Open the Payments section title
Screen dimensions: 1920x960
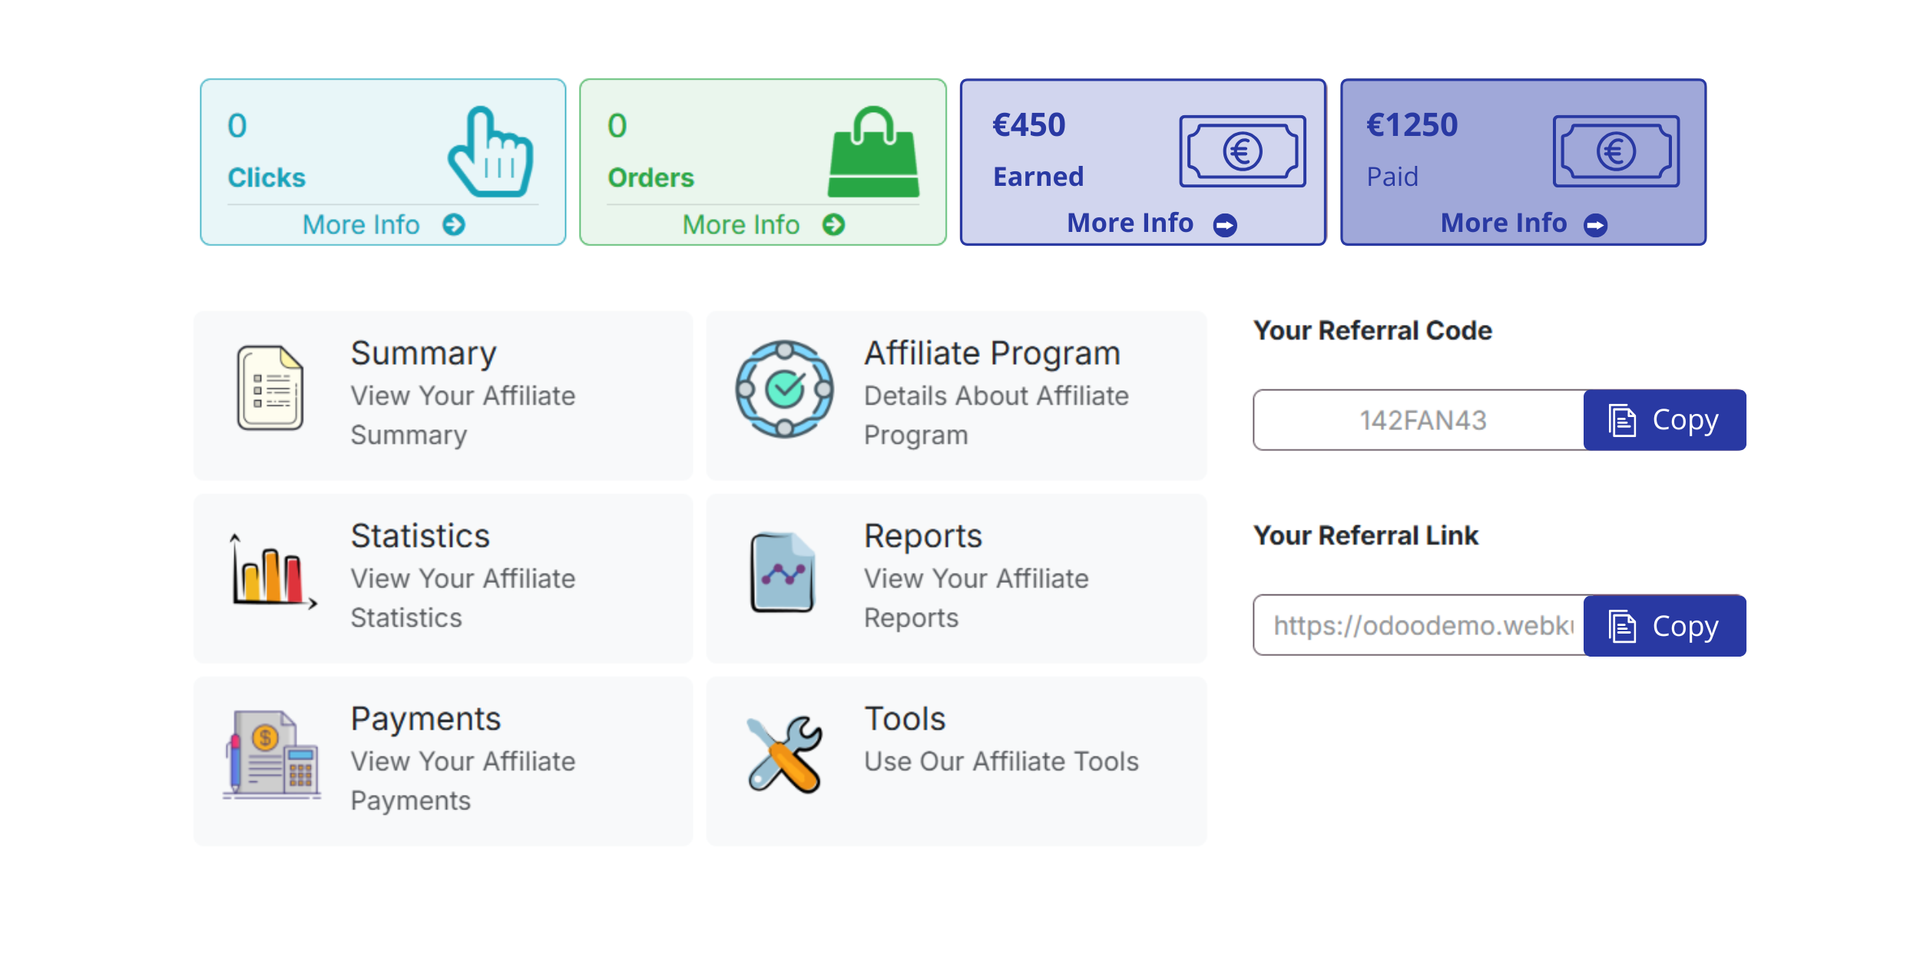pos(425,719)
